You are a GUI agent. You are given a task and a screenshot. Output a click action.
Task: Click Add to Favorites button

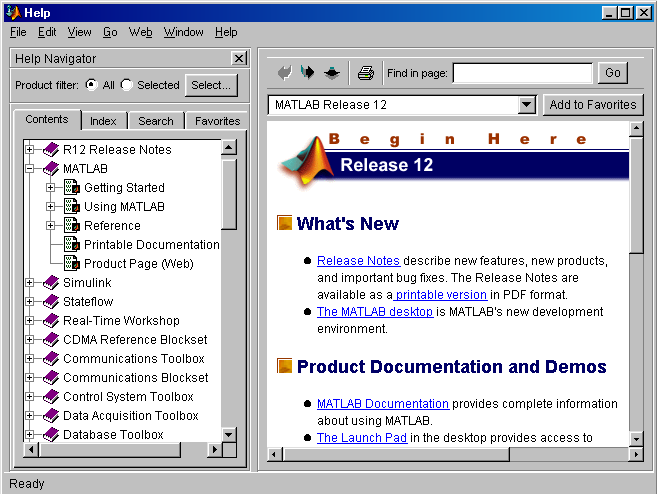593,104
